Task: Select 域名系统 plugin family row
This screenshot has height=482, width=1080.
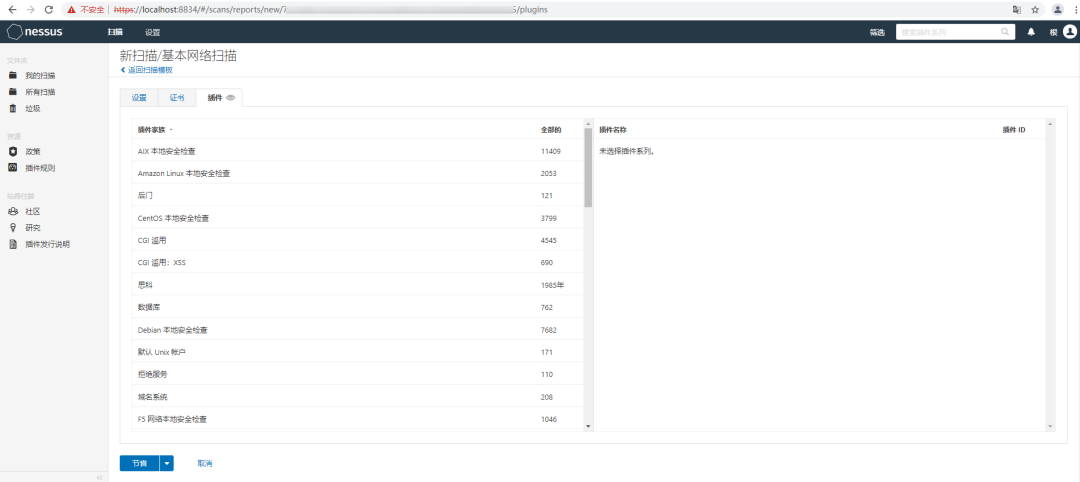Action: coord(357,397)
